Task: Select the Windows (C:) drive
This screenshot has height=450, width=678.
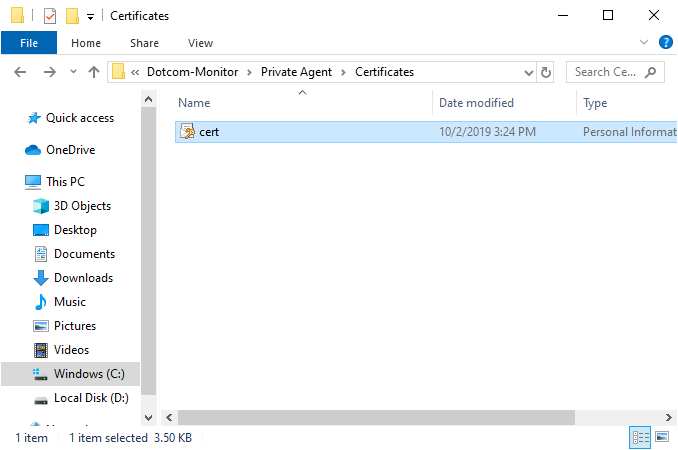Action: pos(70,373)
